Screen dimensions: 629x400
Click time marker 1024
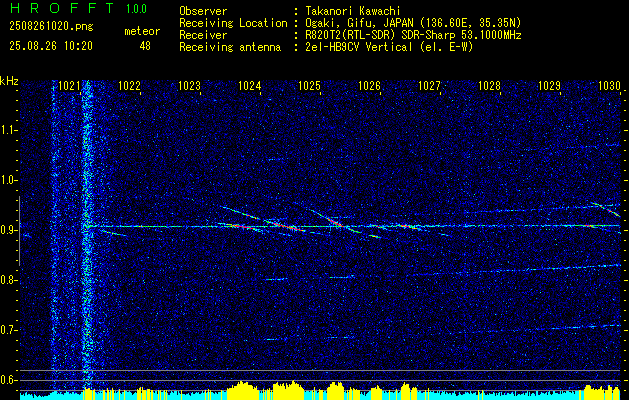[x=250, y=86]
